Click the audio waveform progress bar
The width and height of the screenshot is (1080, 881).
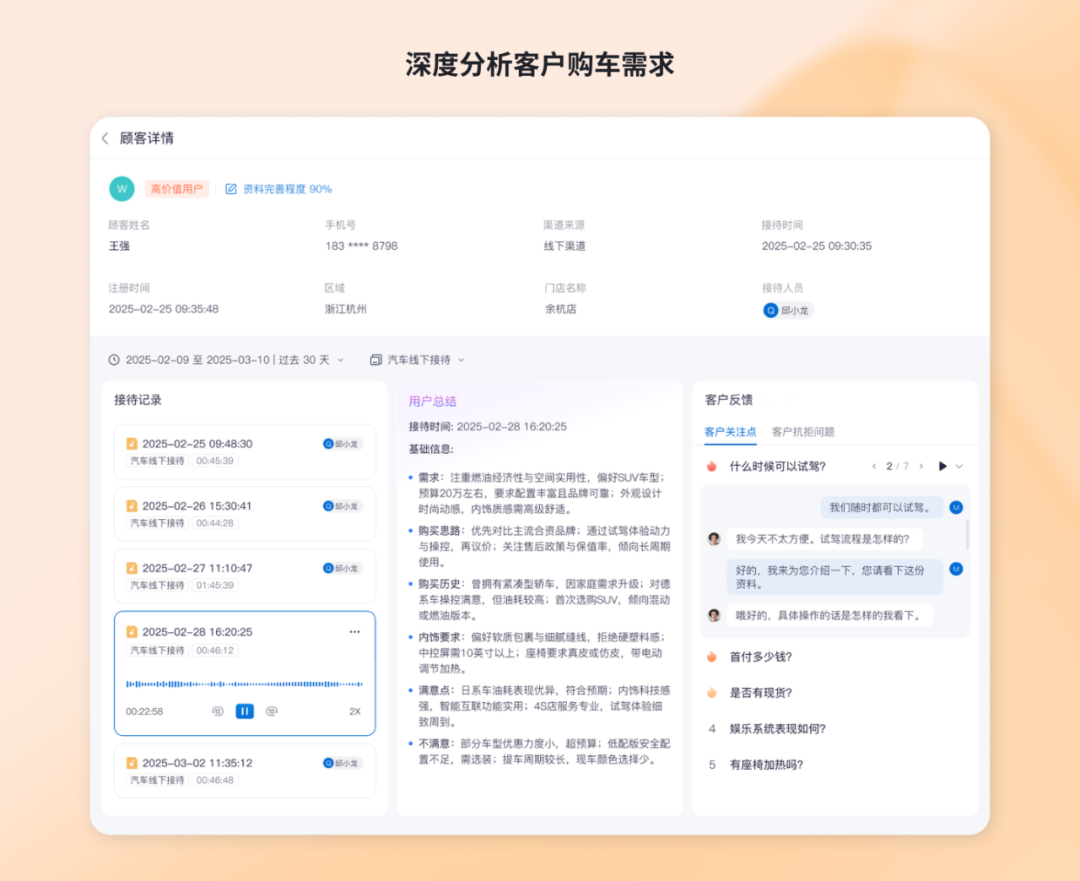pyautogui.click(x=245, y=684)
